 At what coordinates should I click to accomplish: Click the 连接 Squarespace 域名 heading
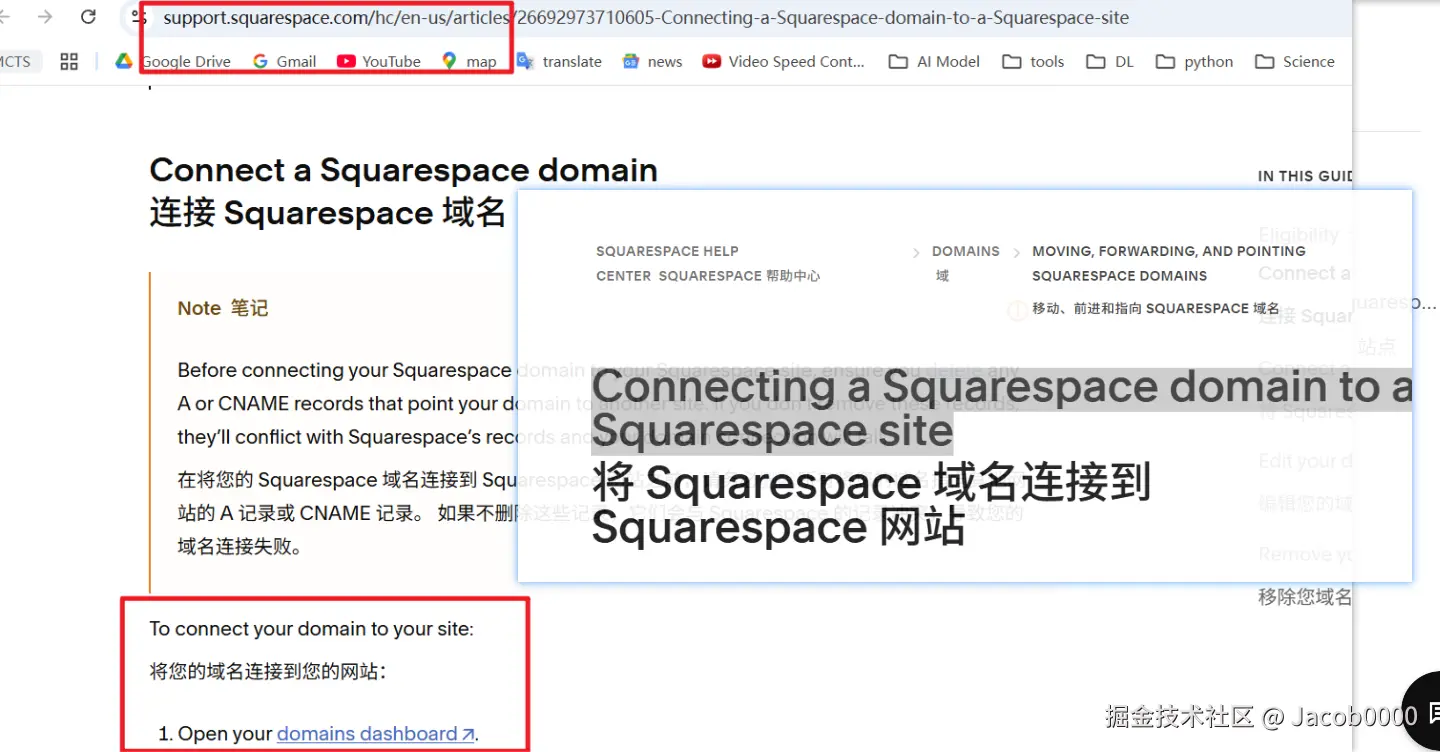(328, 213)
